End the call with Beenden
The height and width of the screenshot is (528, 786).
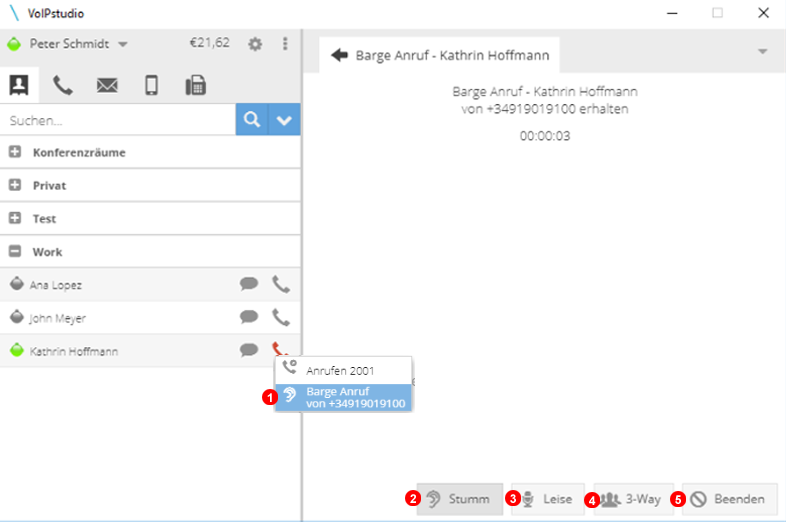pyautogui.click(x=730, y=499)
